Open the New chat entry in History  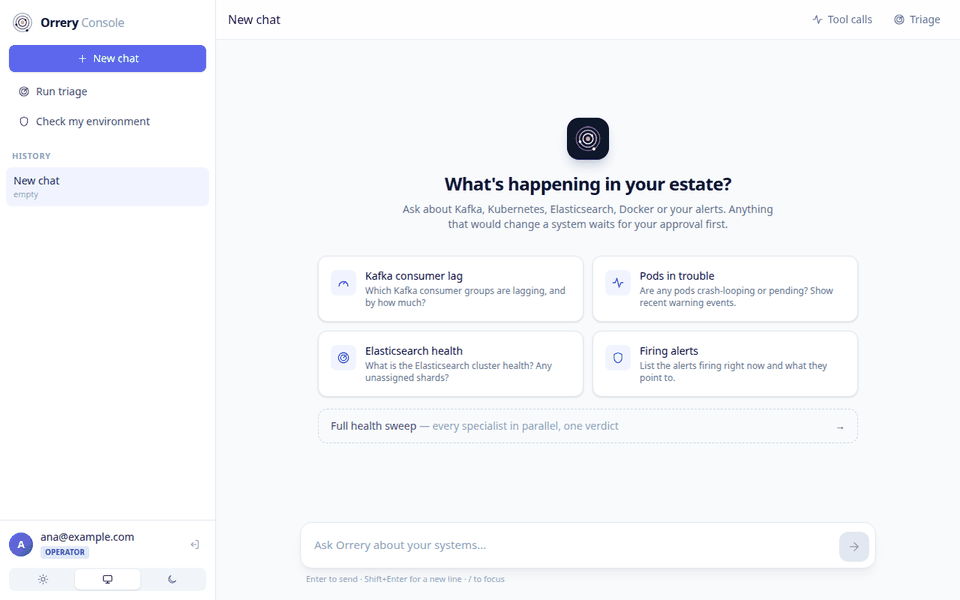[108, 187]
